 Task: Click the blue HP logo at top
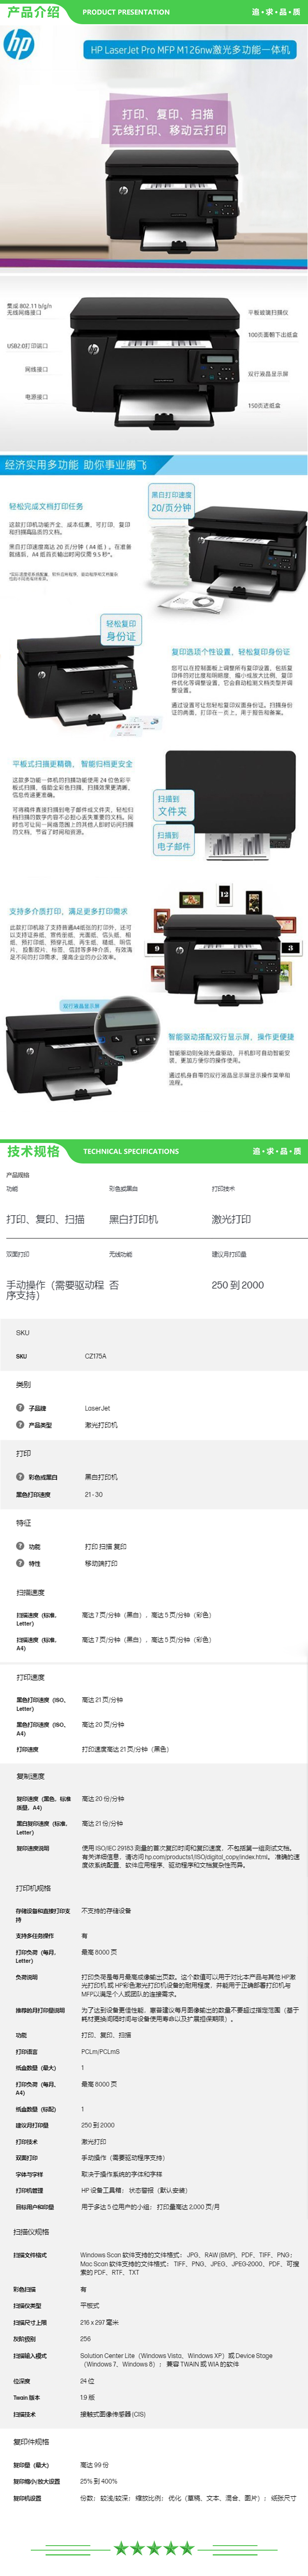pyautogui.click(x=19, y=44)
